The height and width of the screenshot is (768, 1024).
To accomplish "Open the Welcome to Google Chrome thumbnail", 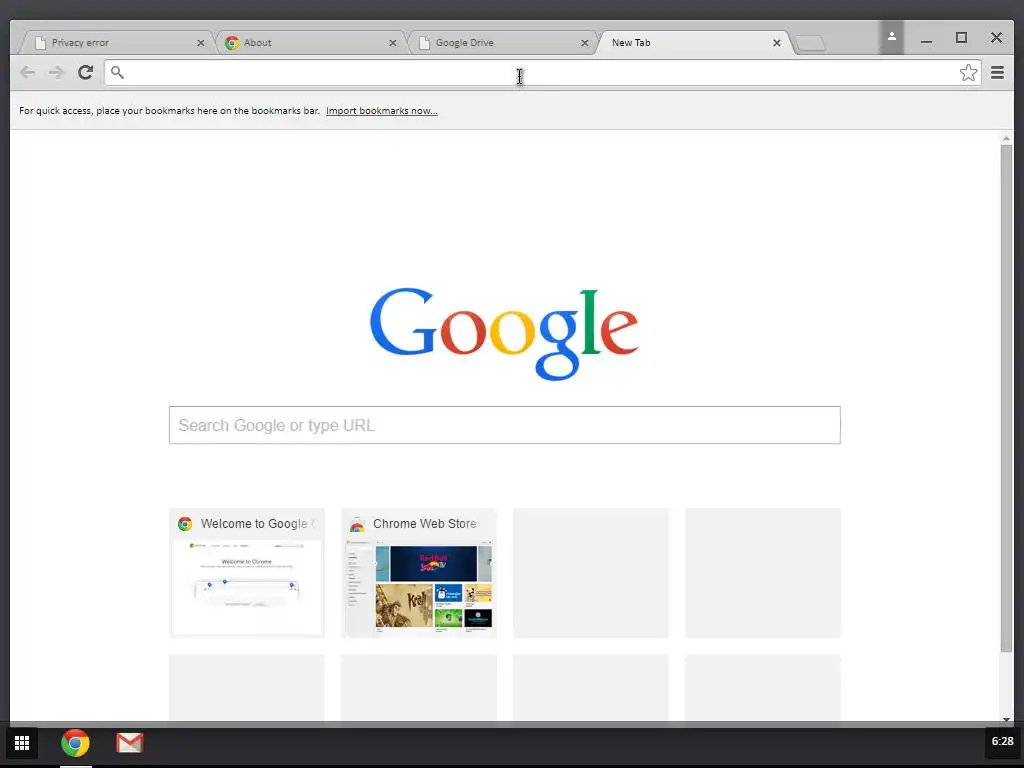I will pyautogui.click(x=247, y=573).
